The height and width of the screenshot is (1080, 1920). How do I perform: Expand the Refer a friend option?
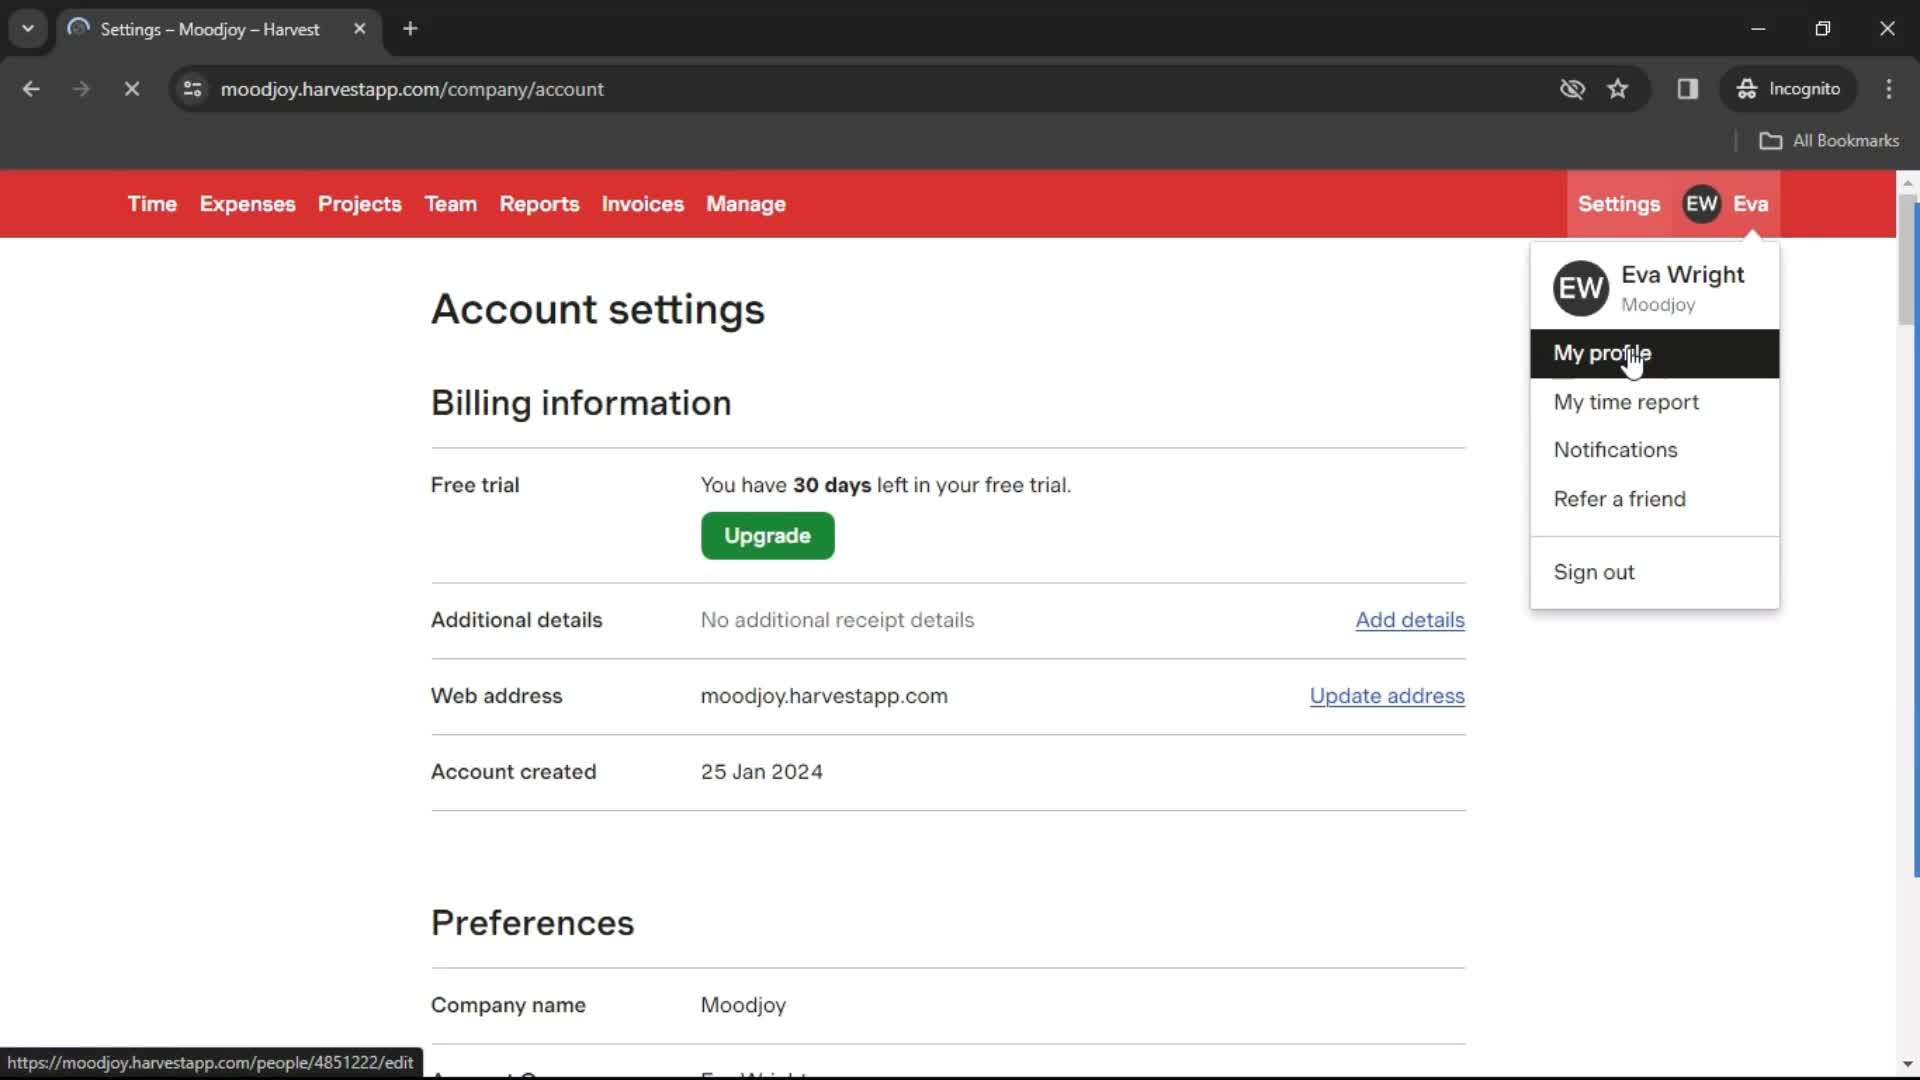1619,498
